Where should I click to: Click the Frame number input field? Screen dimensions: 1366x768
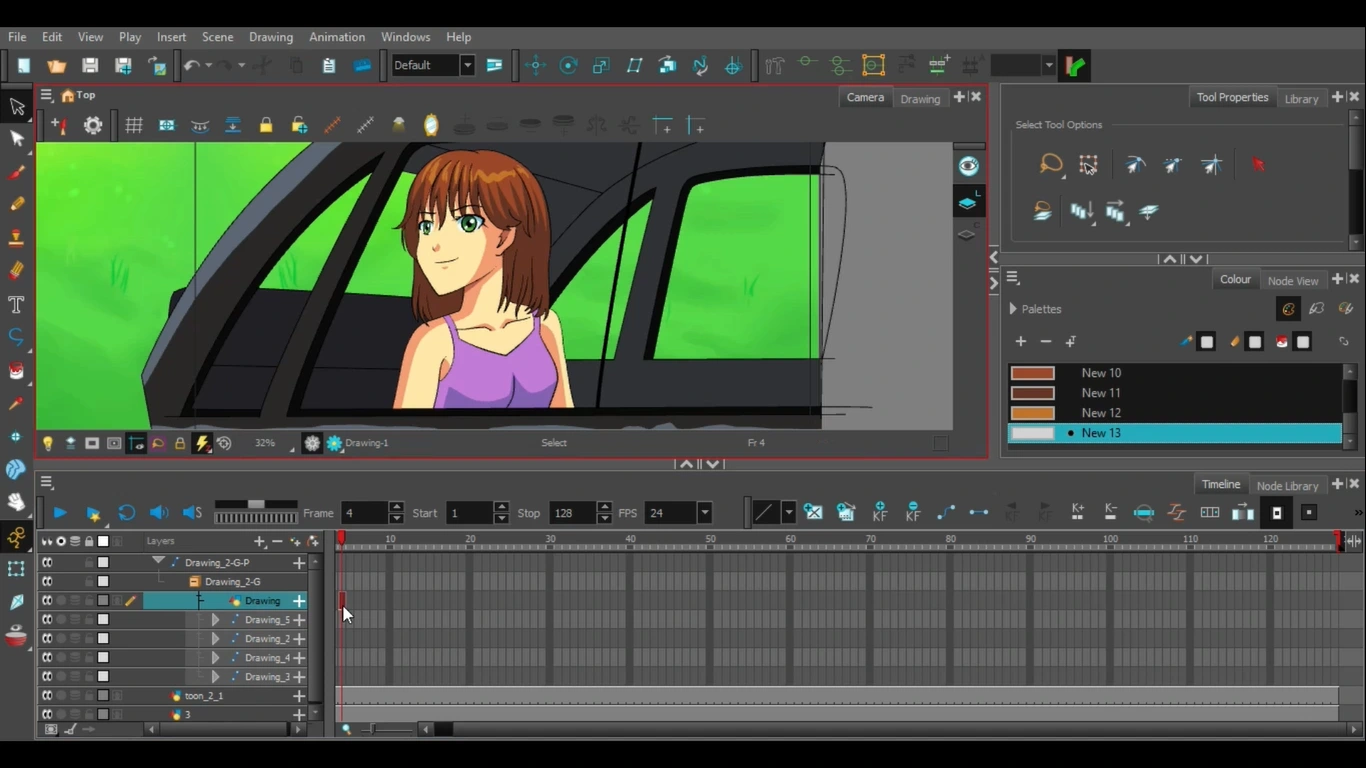pos(364,513)
